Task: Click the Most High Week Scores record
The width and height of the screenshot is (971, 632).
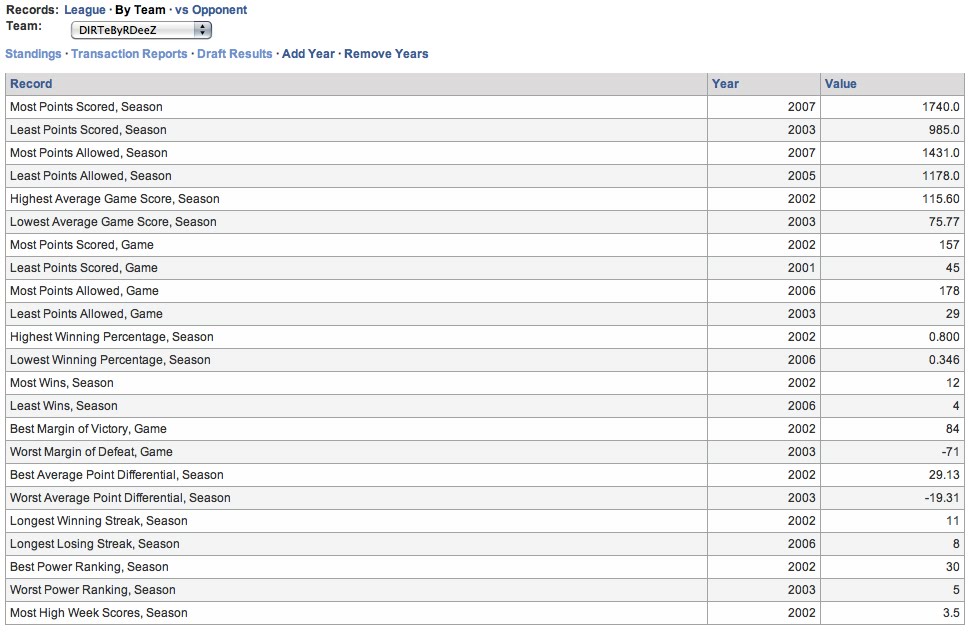Action: pos(99,613)
